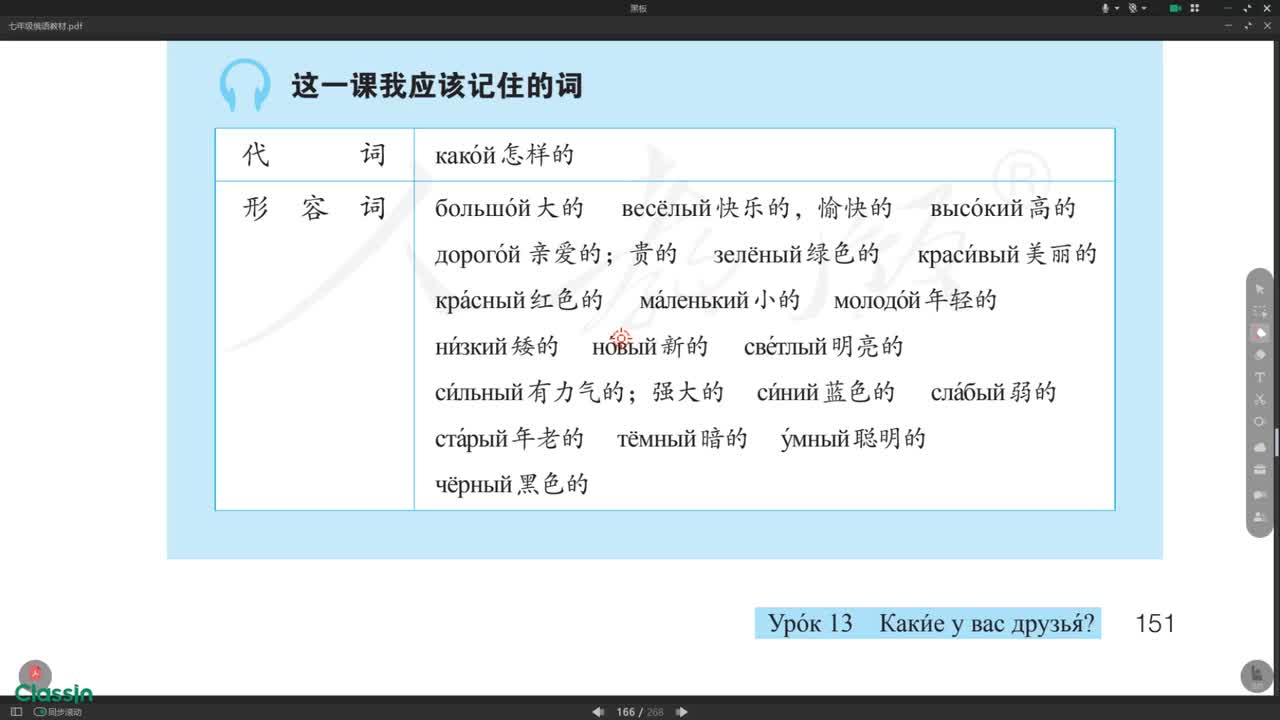Click the 七年级俄语教材.pdf document title

45,26
